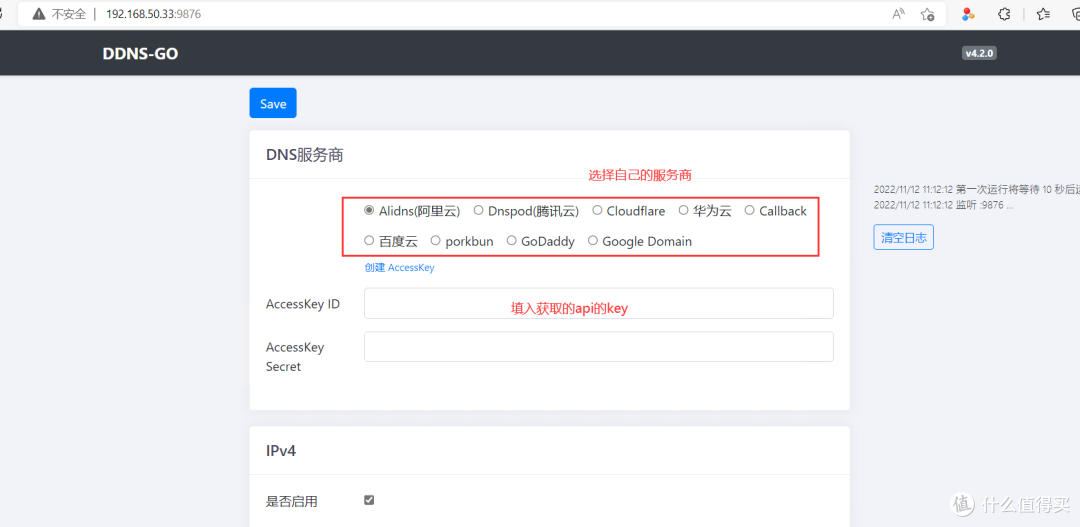Click the 不安全 label in the address bar
The height and width of the screenshot is (527, 1080).
point(69,14)
